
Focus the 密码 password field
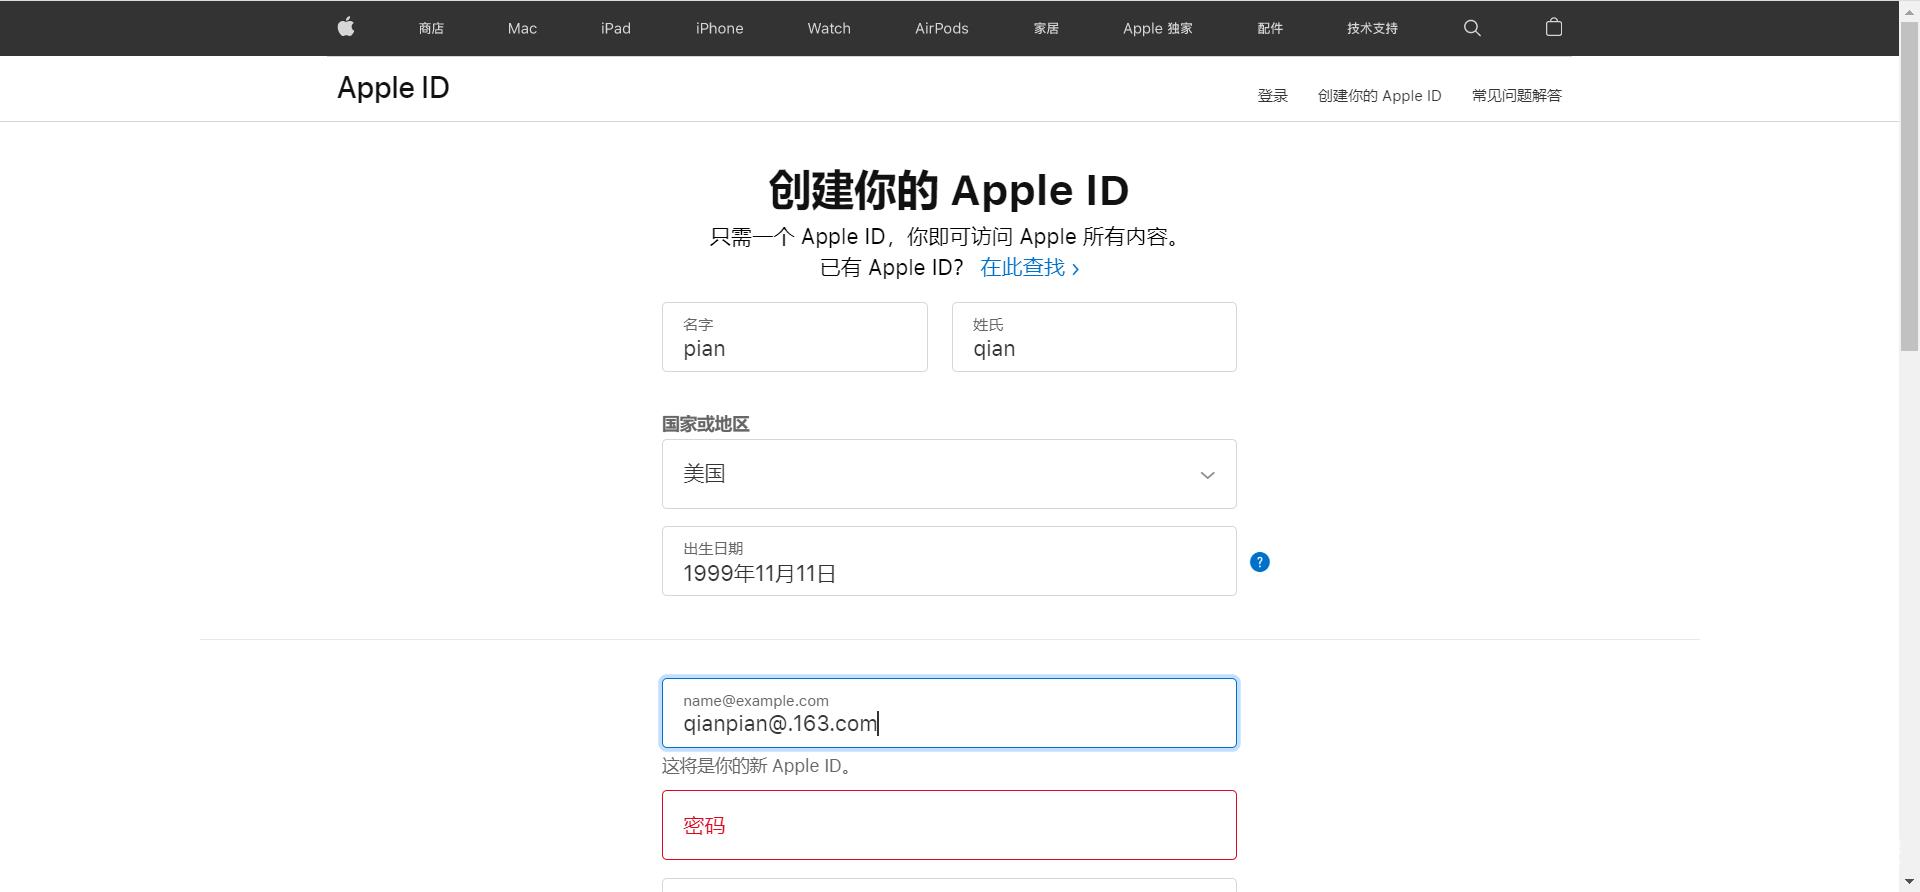click(949, 825)
